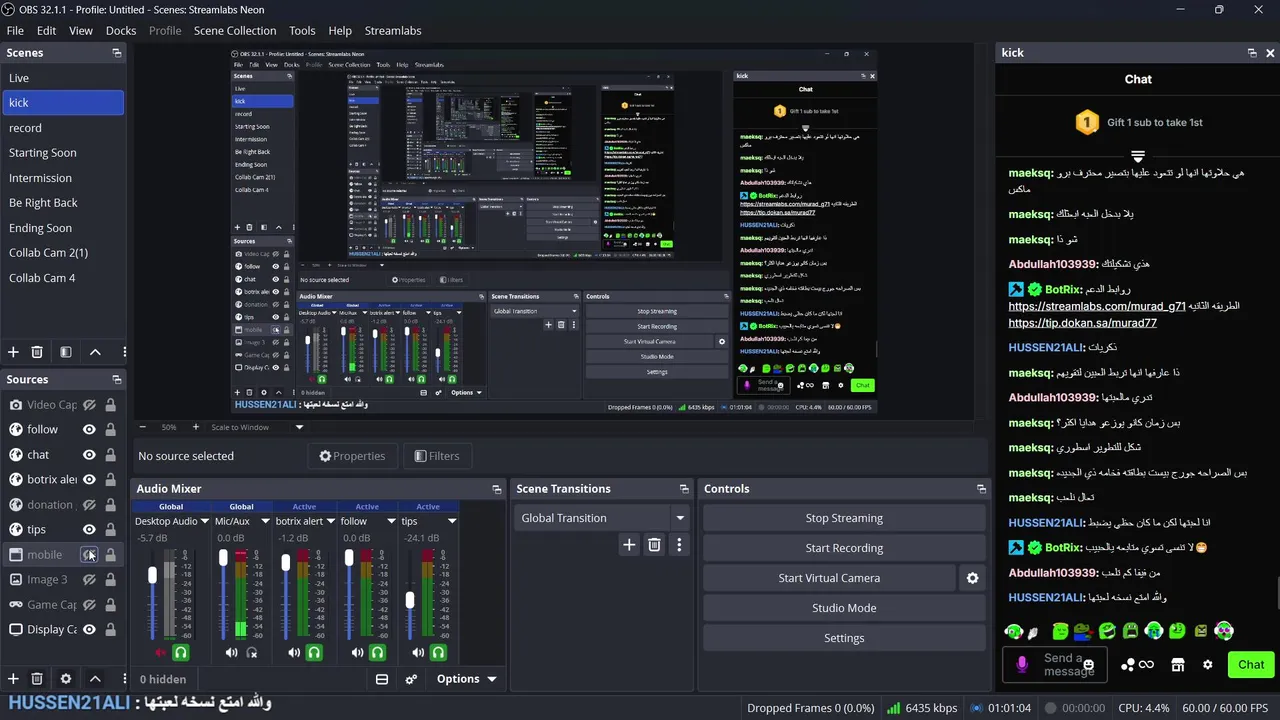Hide the botrix alert source
Viewport: 1280px width, 720px height.
coord(89,480)
